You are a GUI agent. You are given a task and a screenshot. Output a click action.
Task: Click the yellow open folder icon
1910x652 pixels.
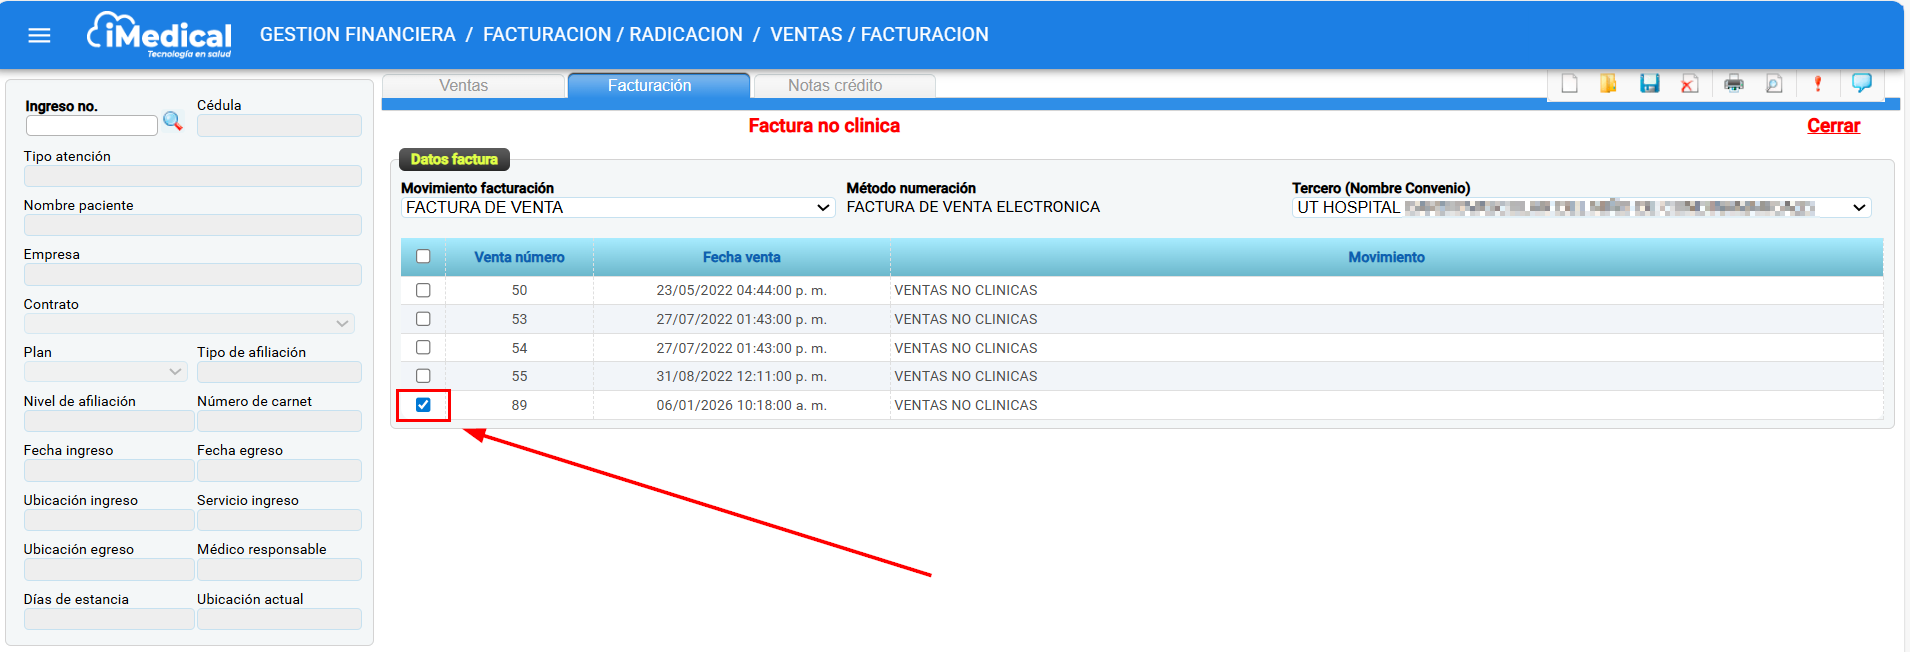[x=1608, y=84]
